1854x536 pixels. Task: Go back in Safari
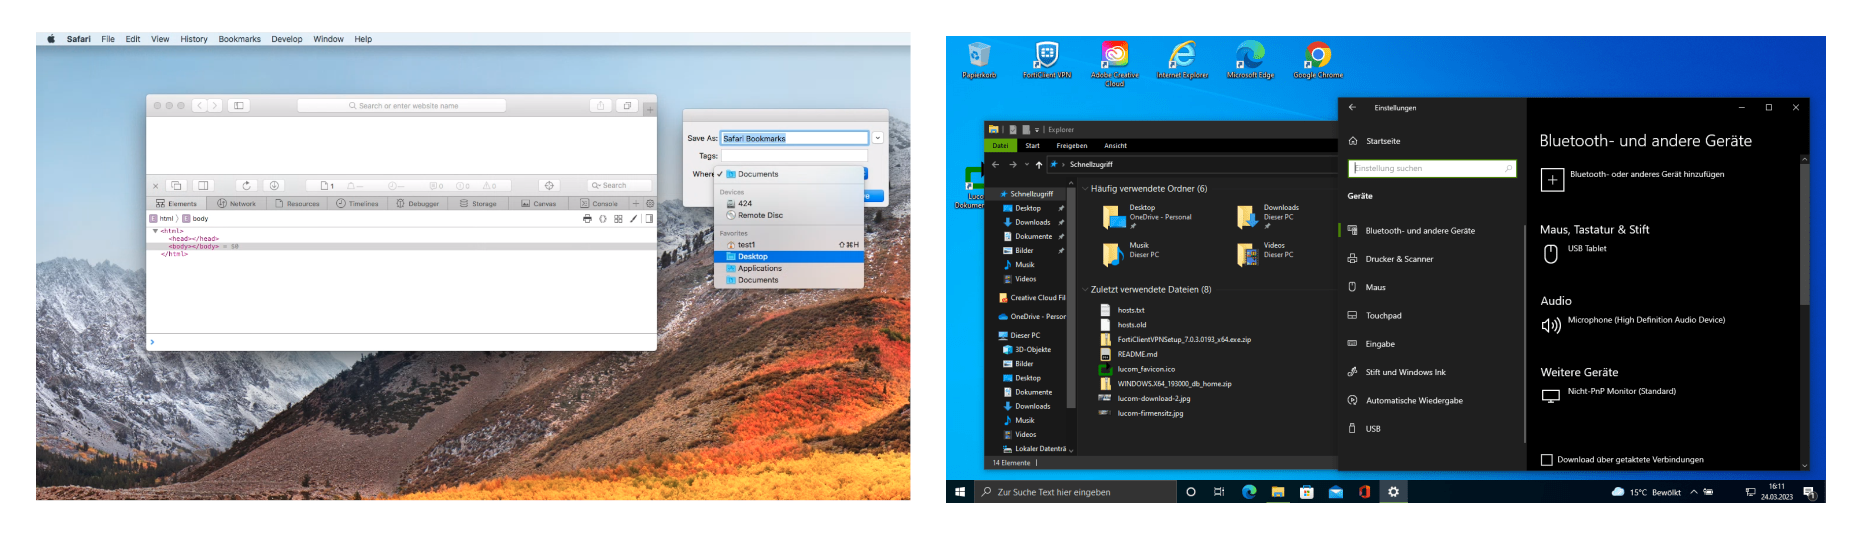point(199,105)
